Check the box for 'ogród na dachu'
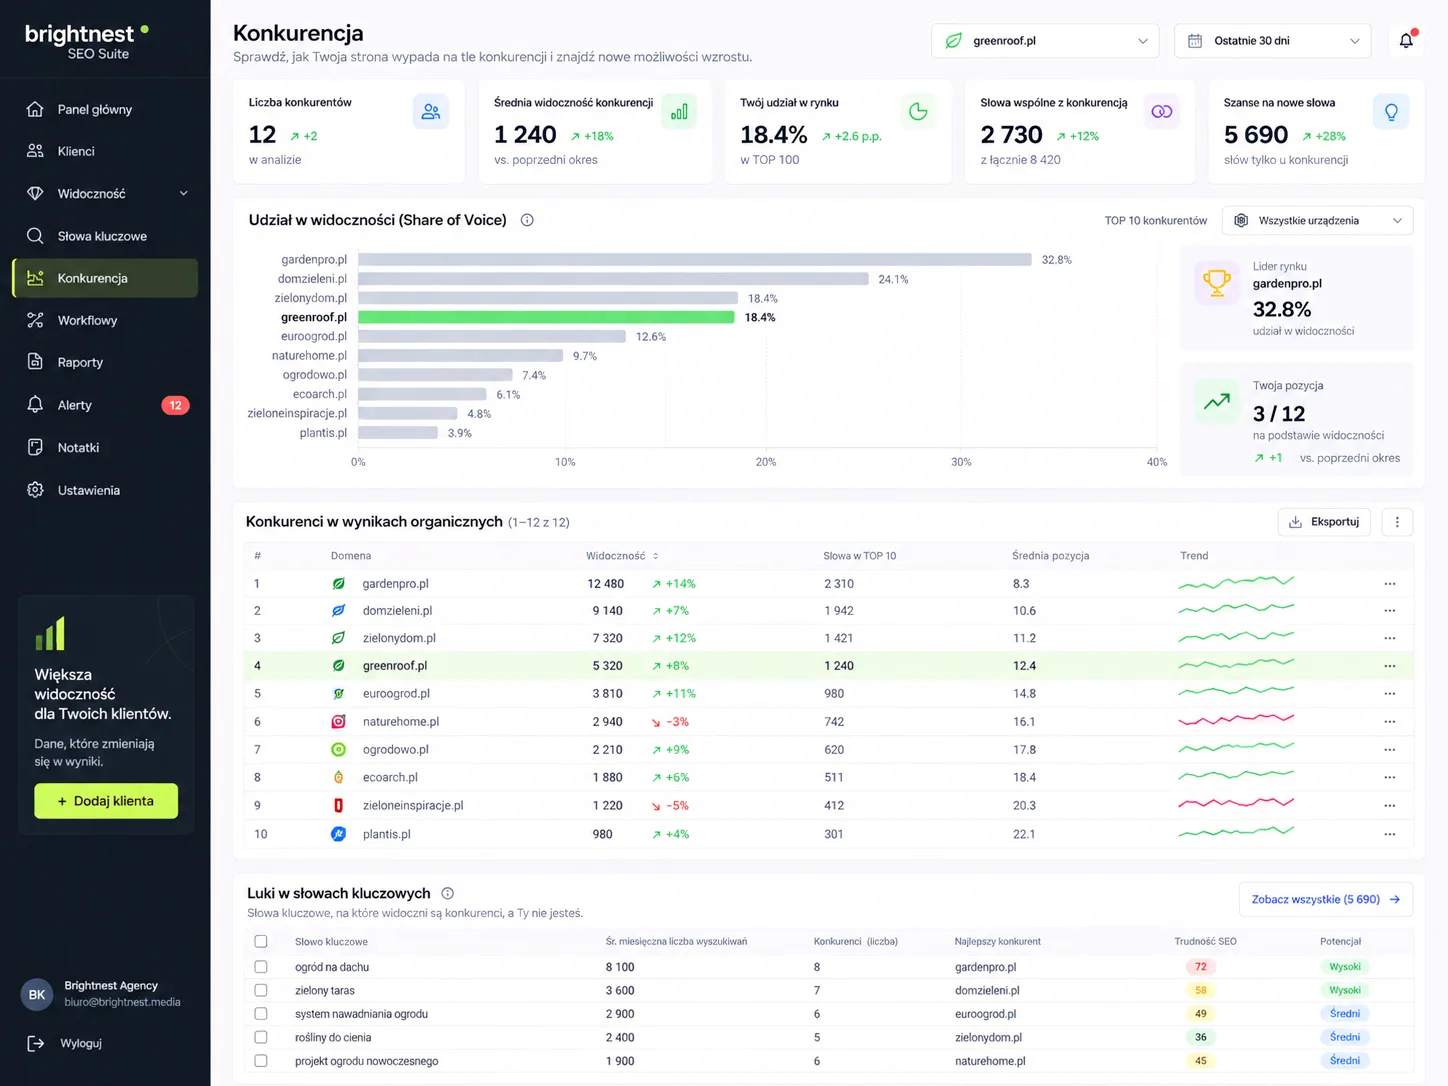1448x1086 pixels. click(x=261, y=967)
